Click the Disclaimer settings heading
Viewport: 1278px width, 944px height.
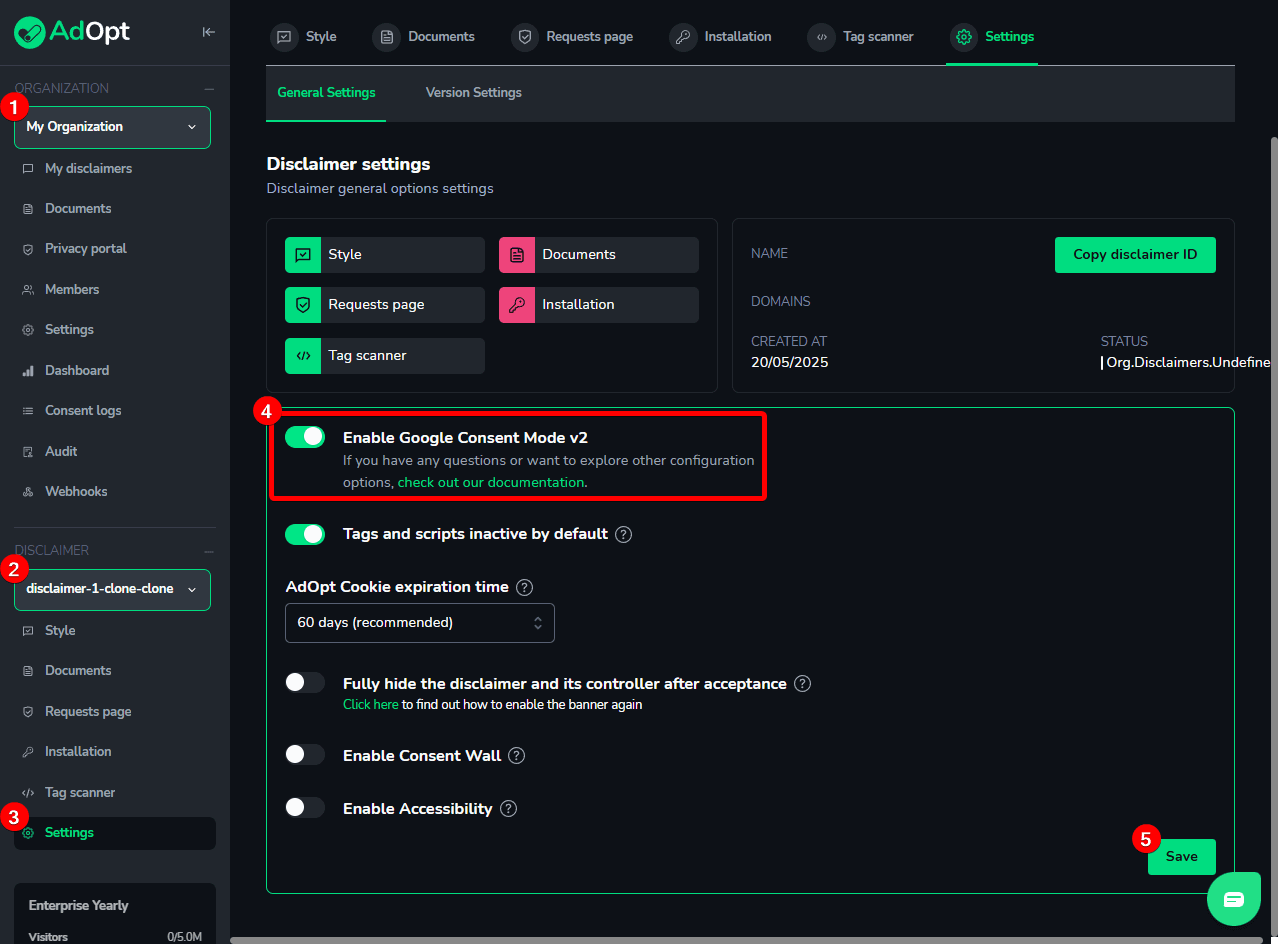click(x=348, y=164)
